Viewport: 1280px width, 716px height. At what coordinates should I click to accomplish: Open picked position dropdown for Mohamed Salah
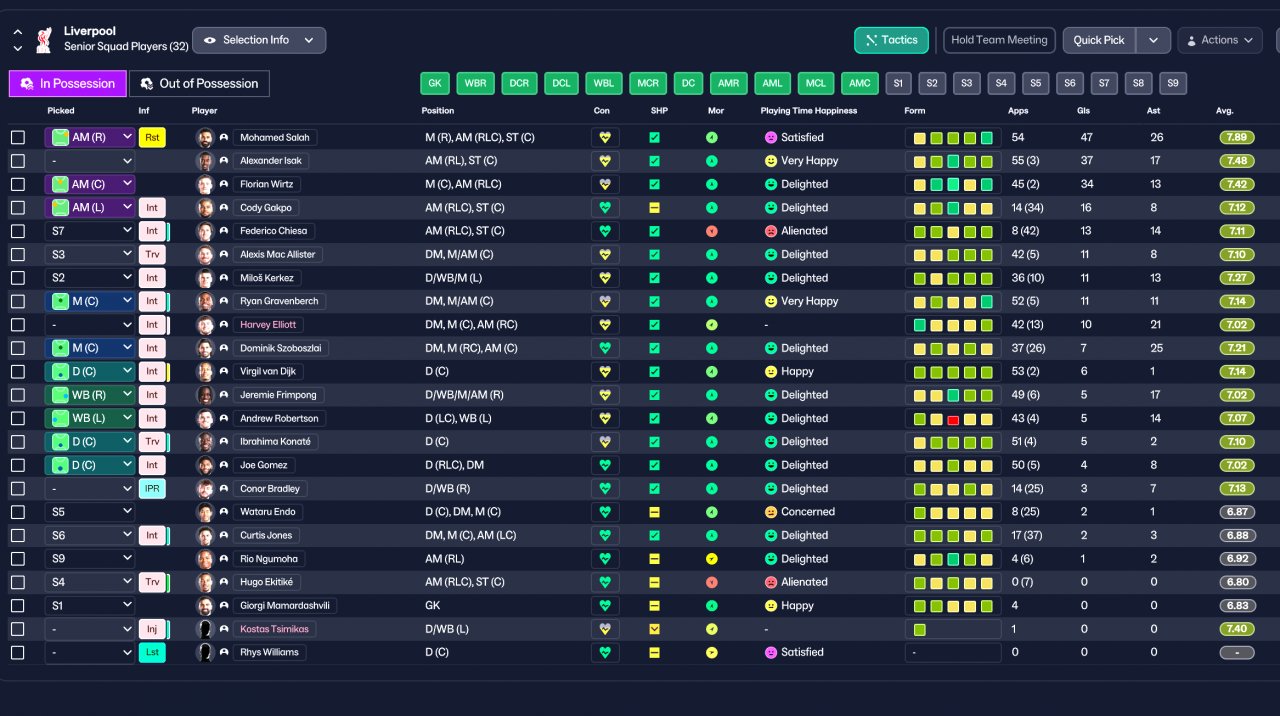tap(90, 138)
